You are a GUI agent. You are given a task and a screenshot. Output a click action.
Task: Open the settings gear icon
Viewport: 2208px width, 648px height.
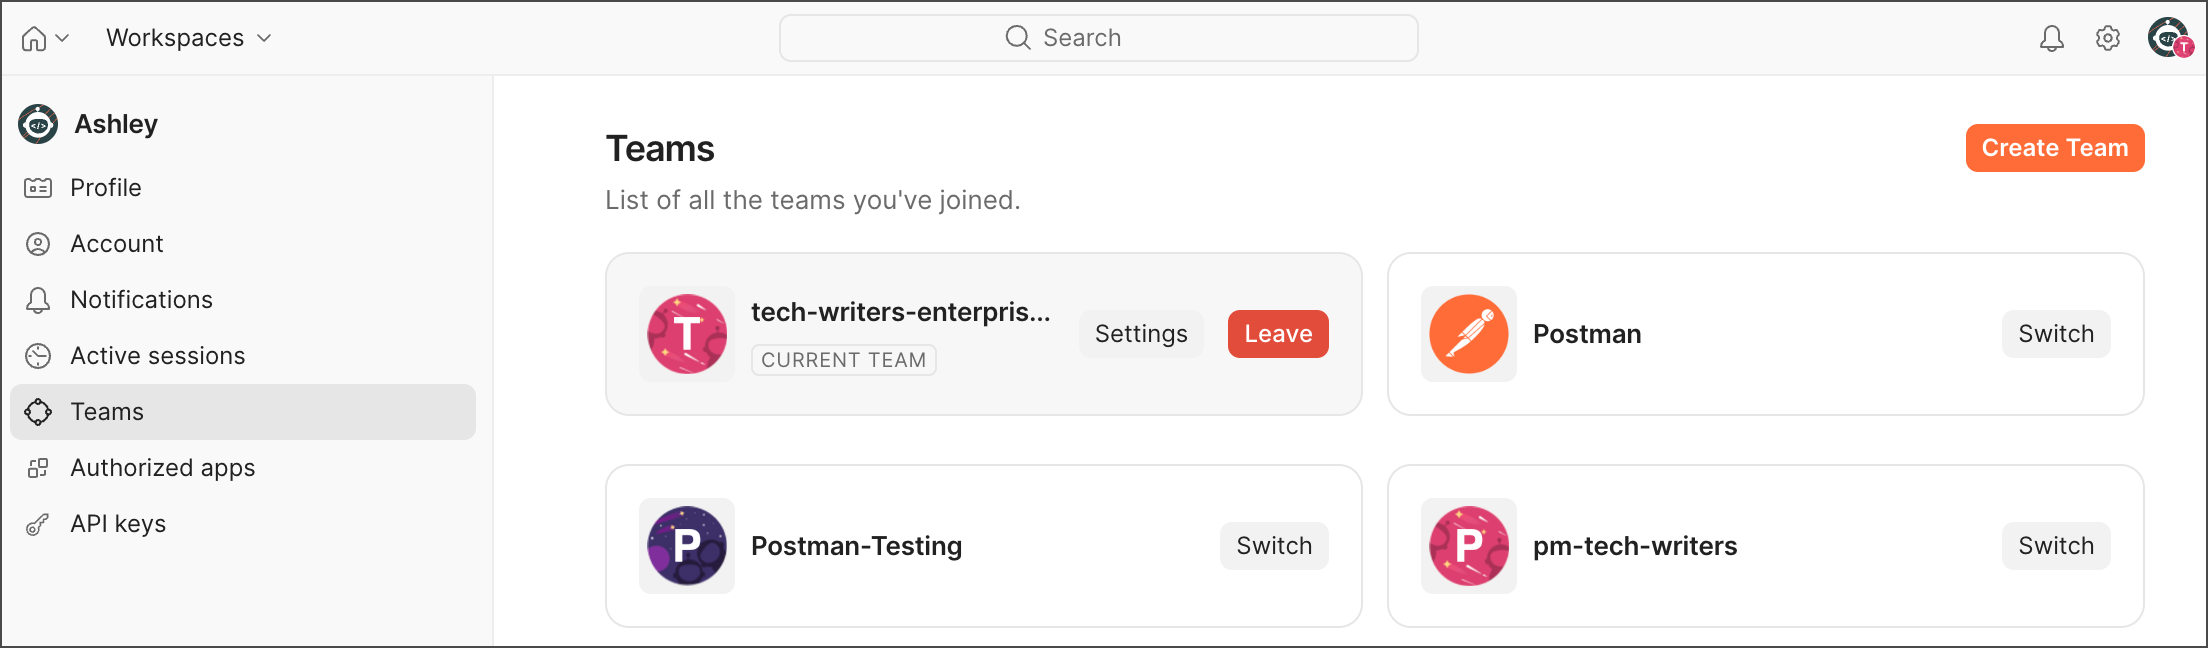tap(2108, 38)
